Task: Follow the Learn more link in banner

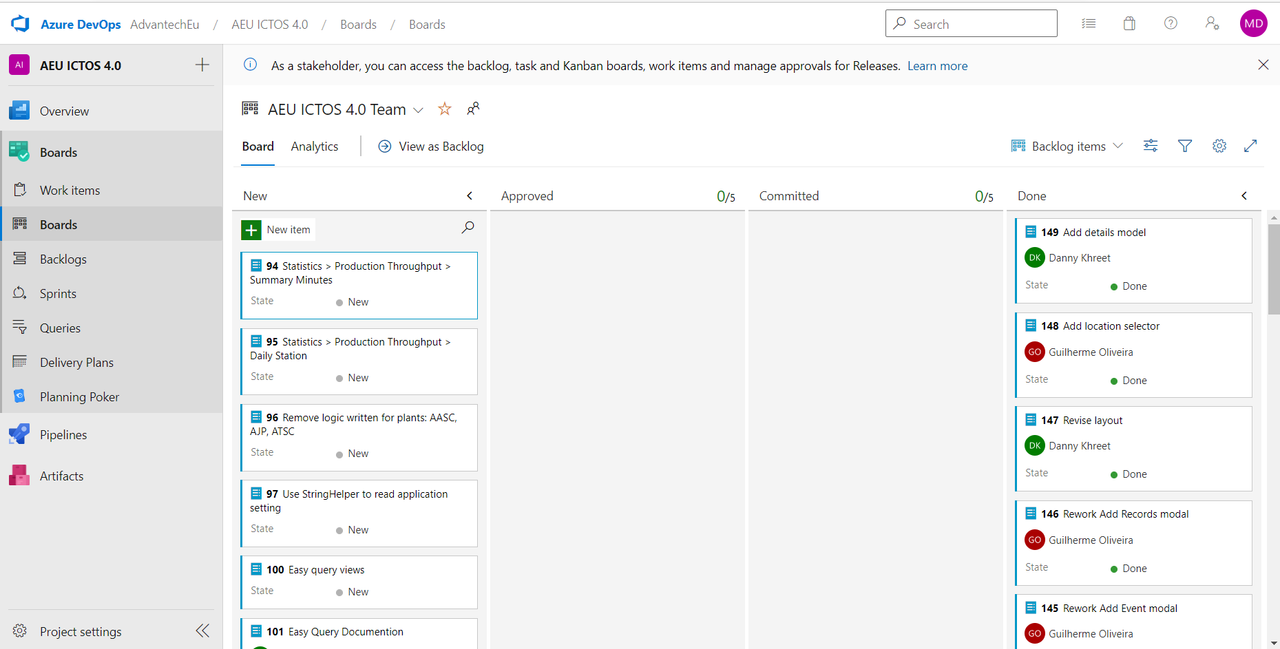Action: [937, 66]
